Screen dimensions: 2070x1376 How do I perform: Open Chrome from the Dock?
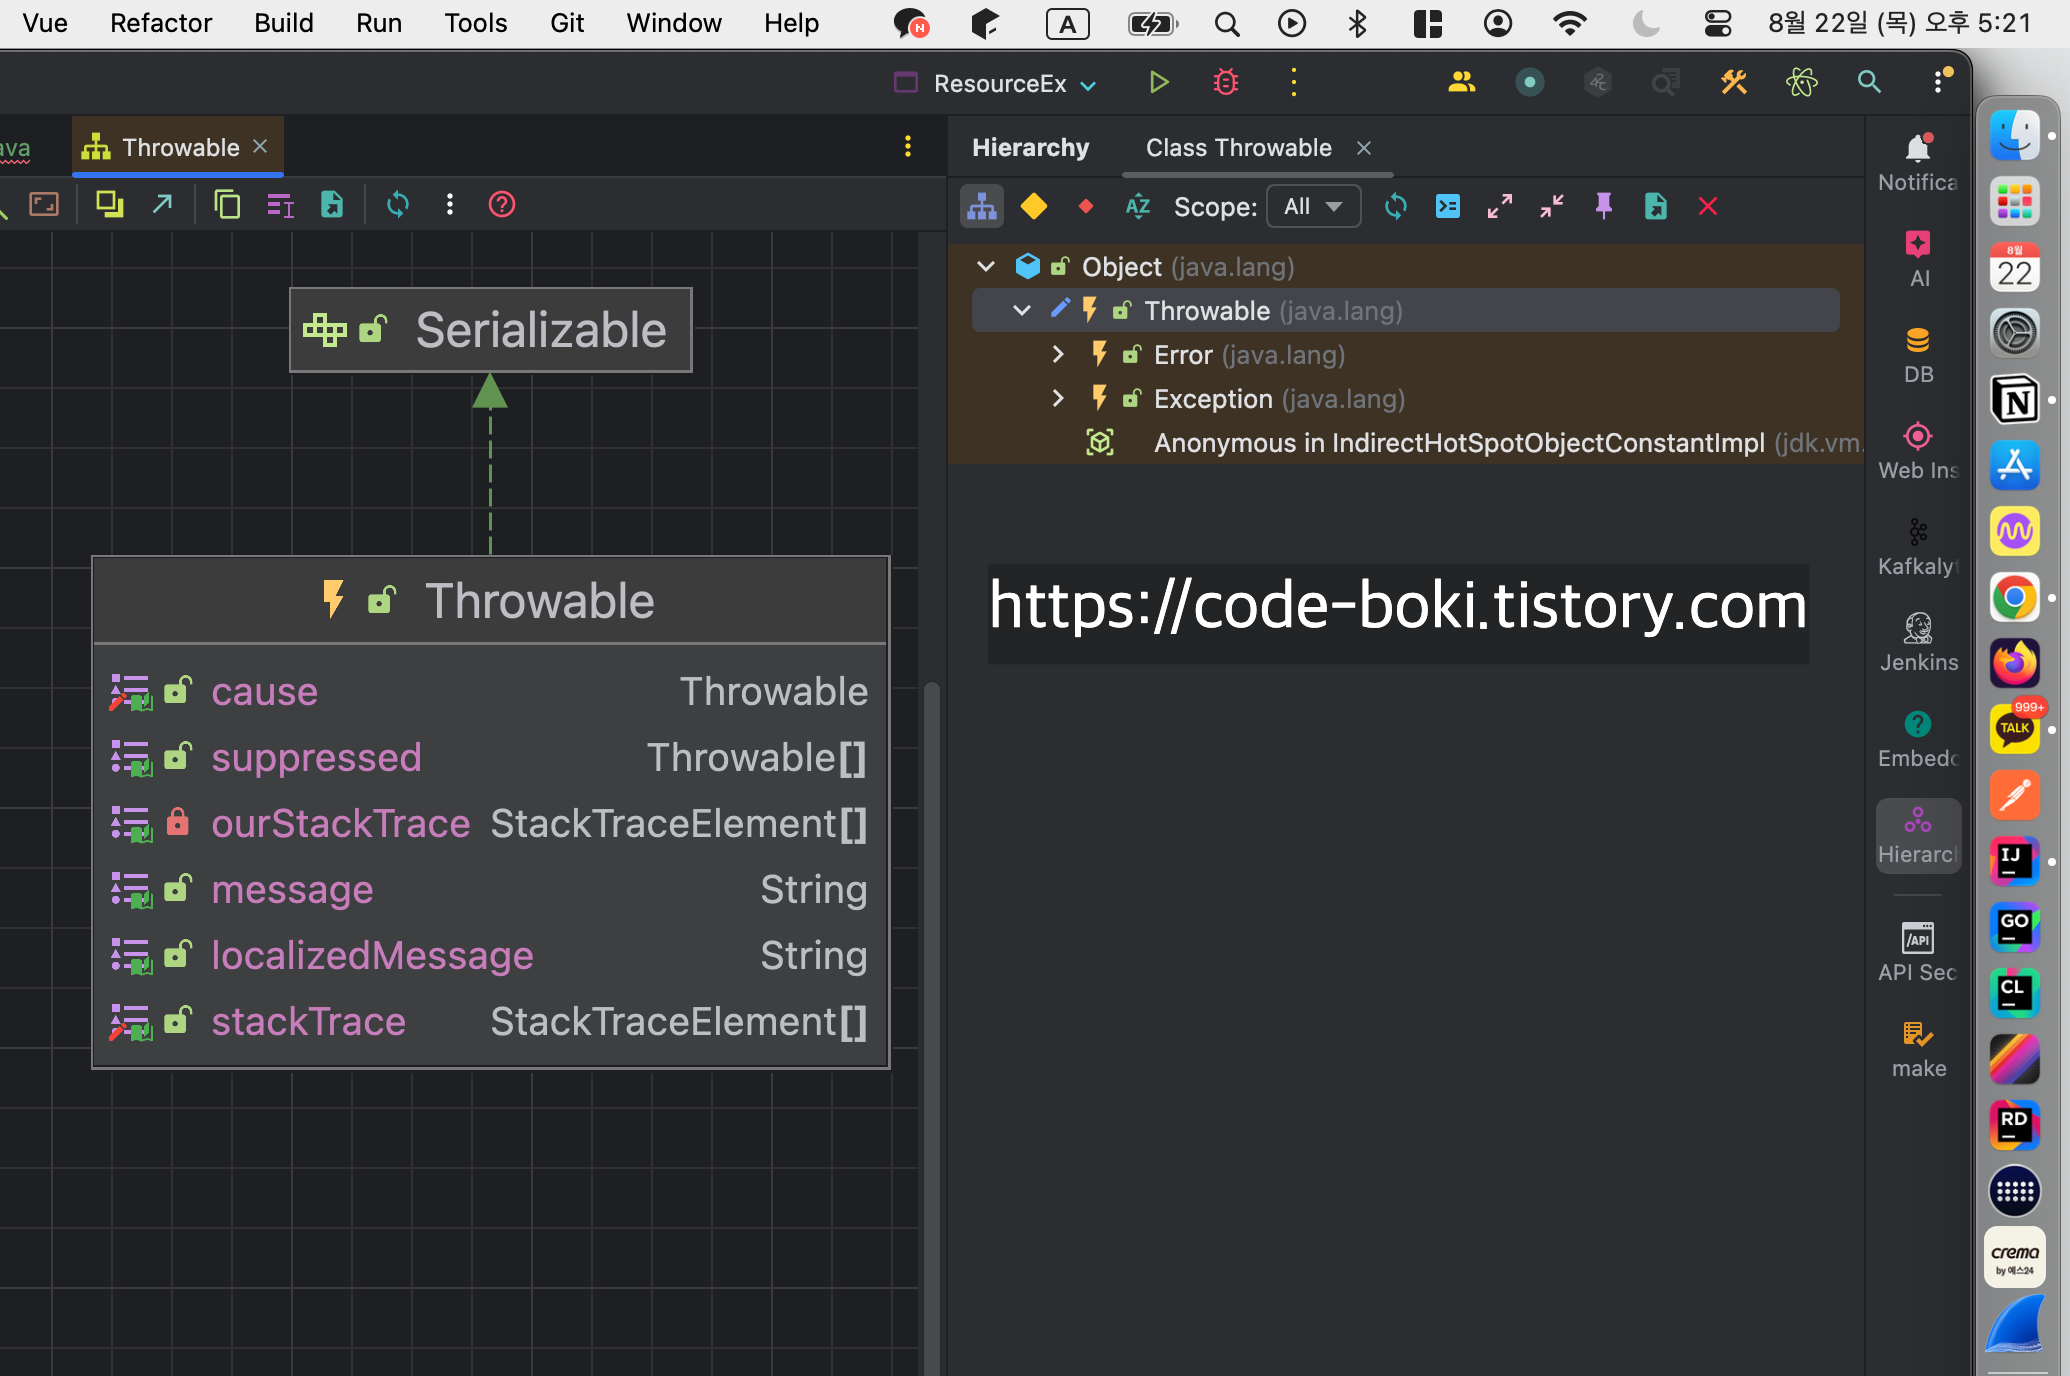[2014, 597]
